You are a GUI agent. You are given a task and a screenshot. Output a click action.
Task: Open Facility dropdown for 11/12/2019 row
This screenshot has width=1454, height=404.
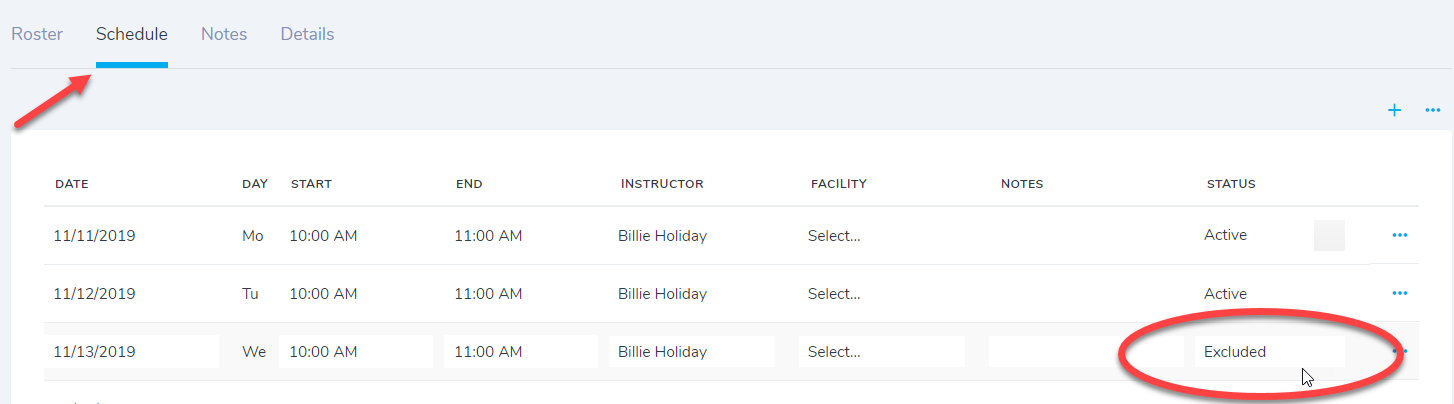[x=835, y=294]
